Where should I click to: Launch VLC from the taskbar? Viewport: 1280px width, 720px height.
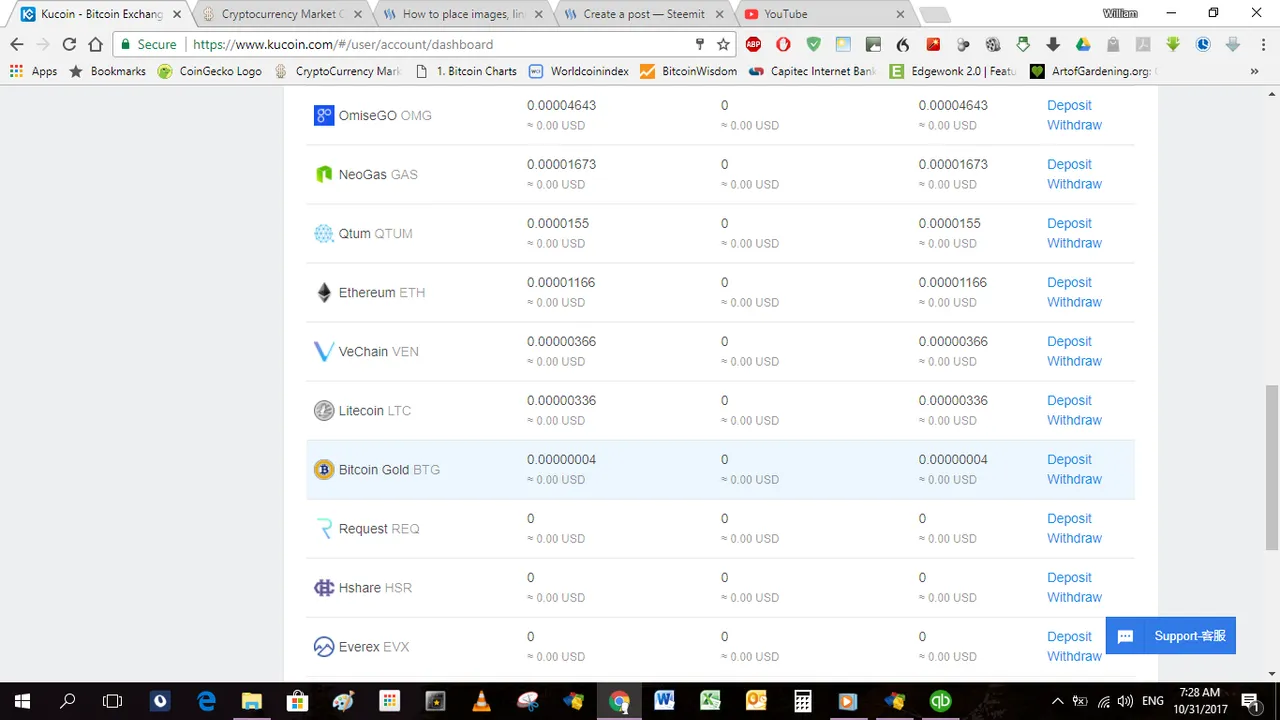tap(481, 701)
